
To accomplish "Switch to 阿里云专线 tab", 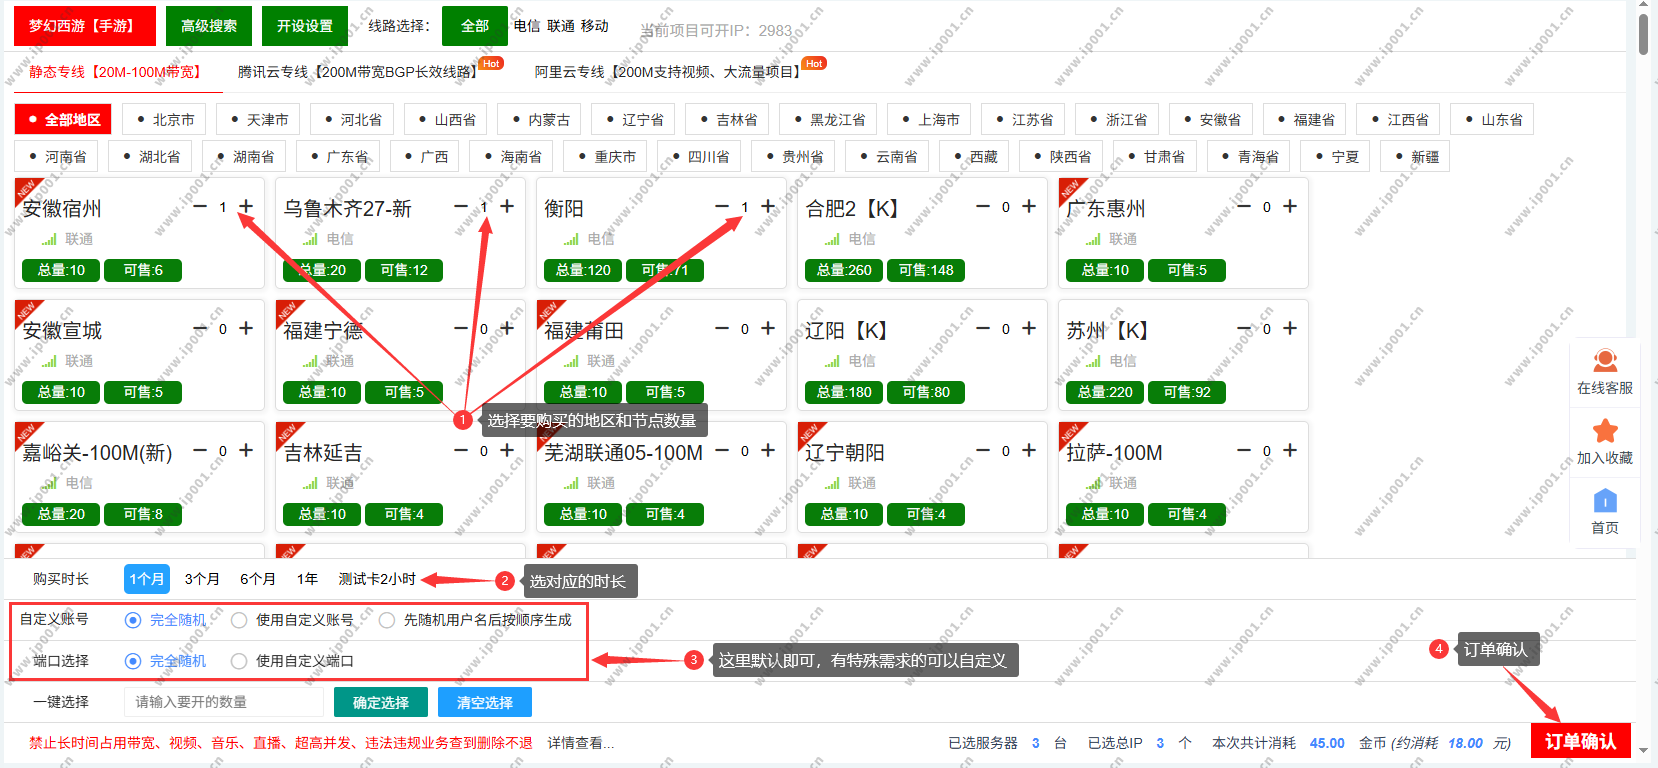I will tap(666, 72).
